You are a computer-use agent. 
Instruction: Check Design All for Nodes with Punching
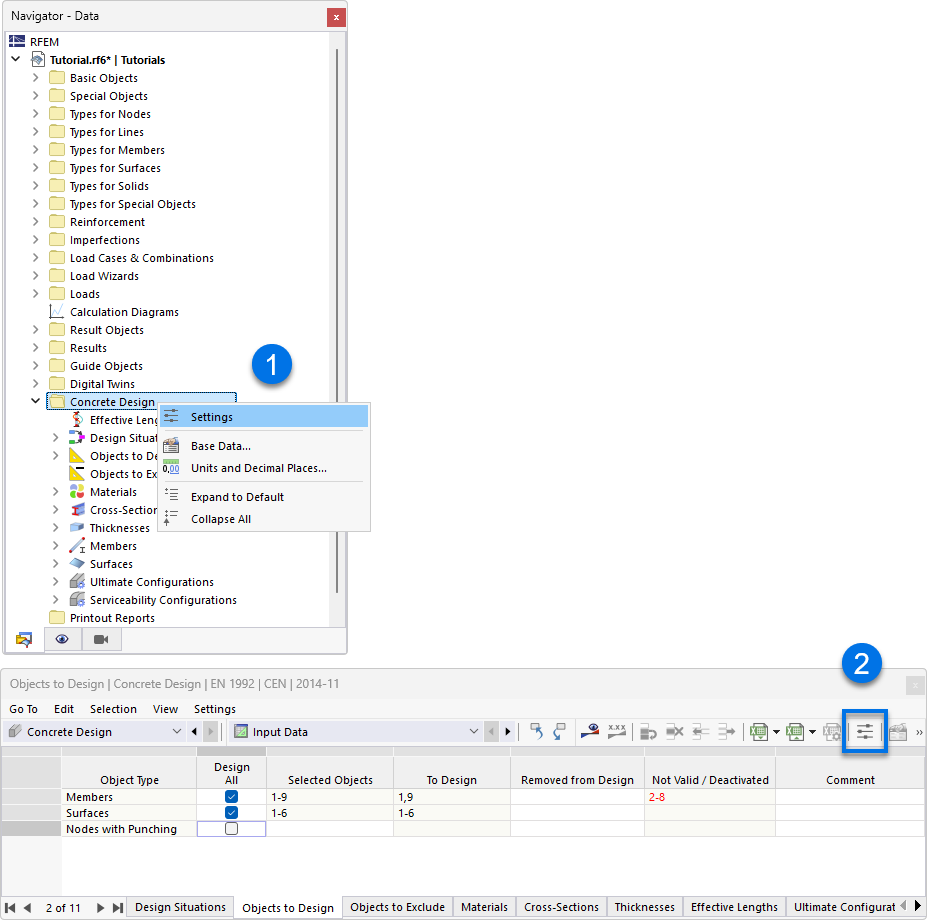tap(231, 829)
